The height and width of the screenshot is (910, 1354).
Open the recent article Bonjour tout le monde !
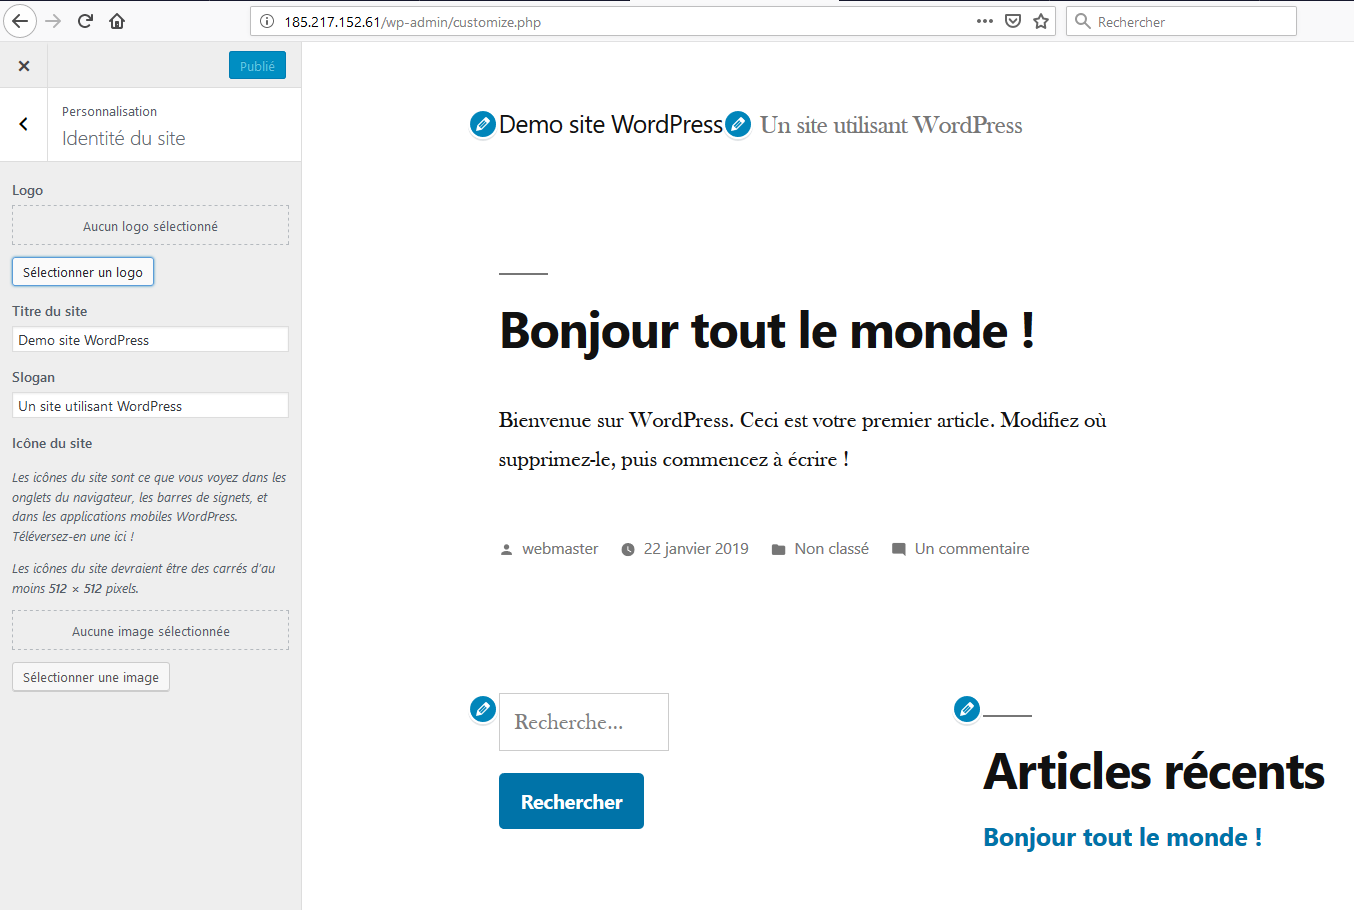pyautogui.click(x=1123, y=837)
